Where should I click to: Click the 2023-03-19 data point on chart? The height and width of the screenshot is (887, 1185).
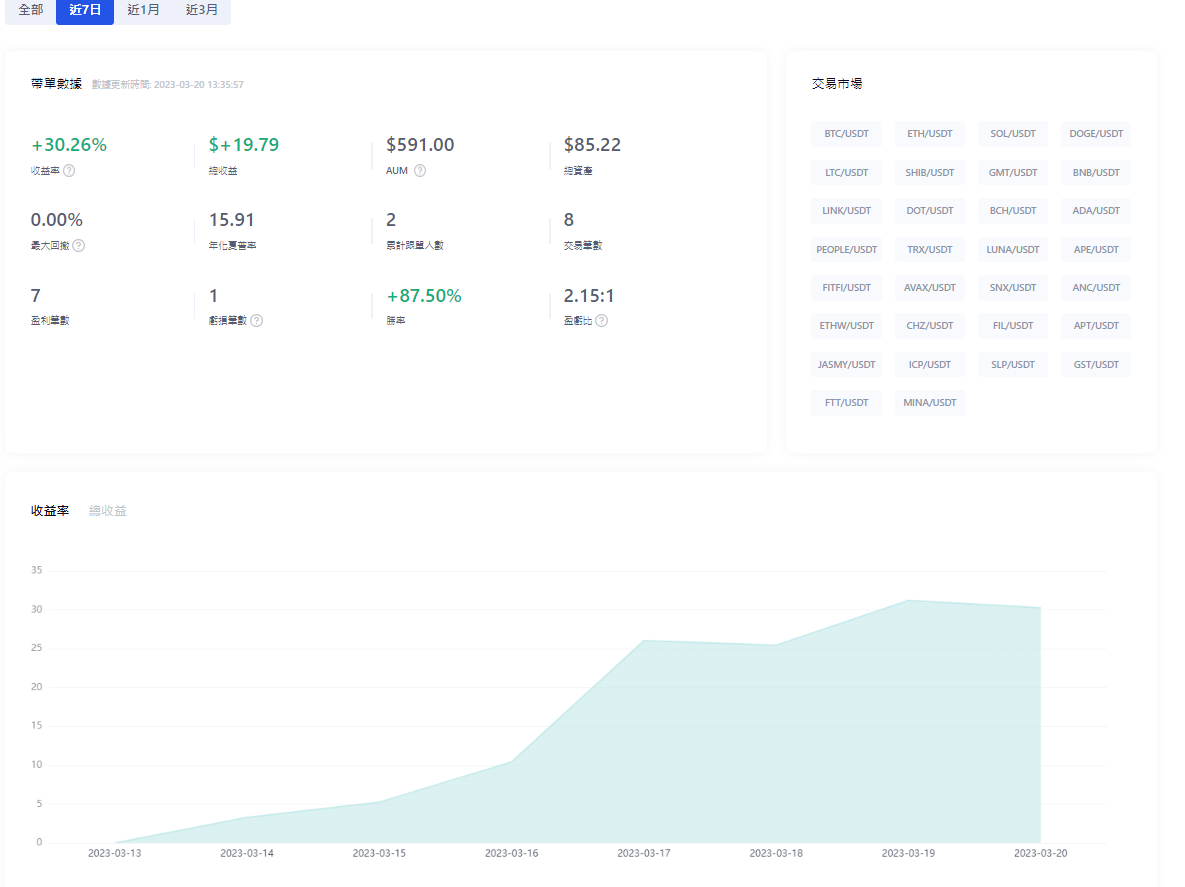tap(908, 600)
